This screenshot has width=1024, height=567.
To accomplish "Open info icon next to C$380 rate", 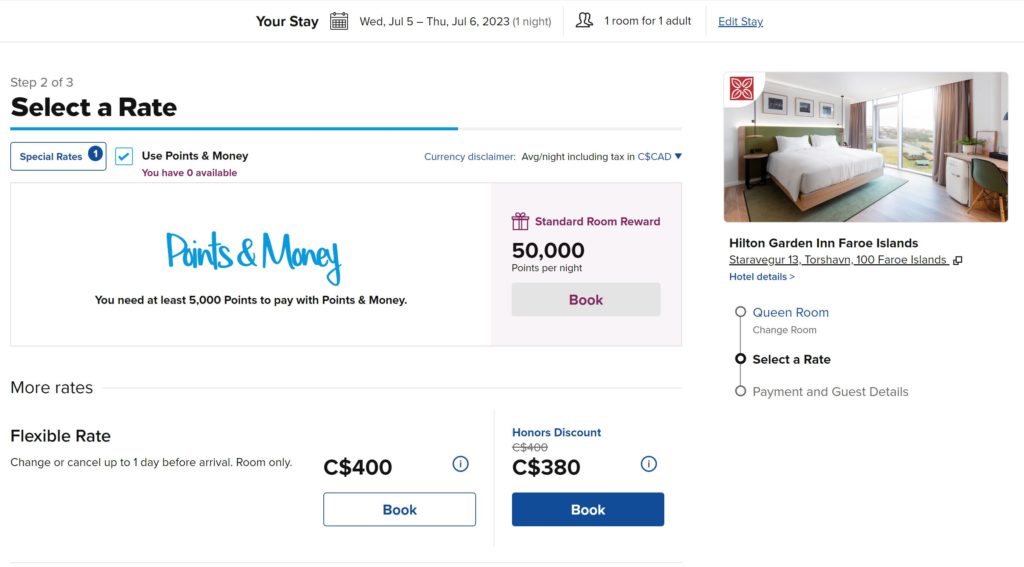I will click(648, 464).
